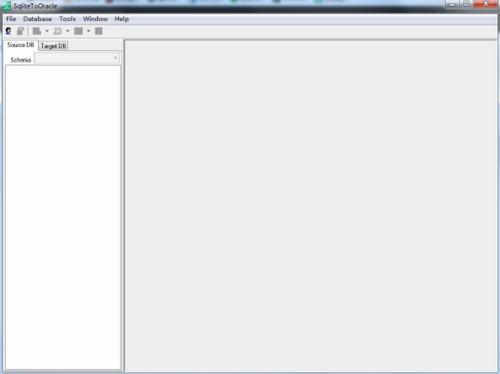
Task: Click the empty main workspace area
Action: pos(311,206)
